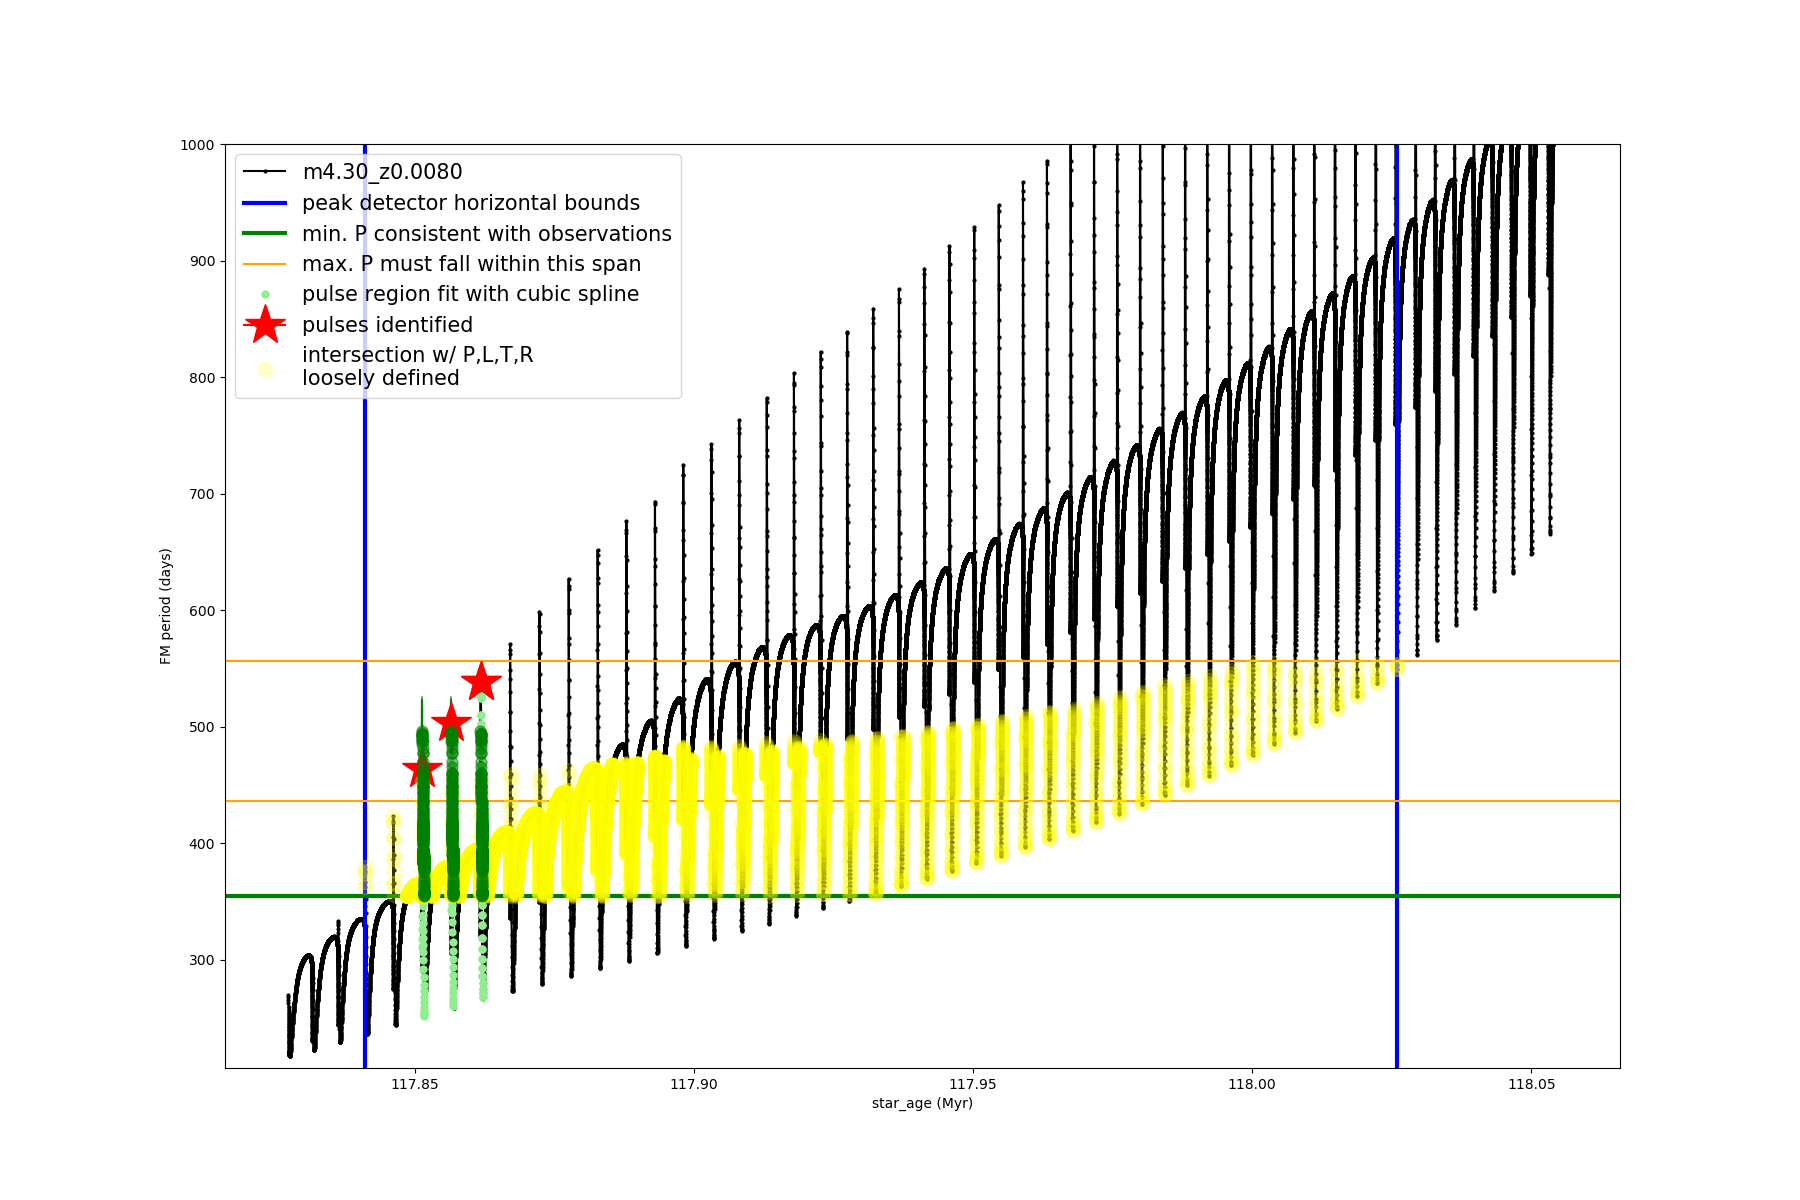Image resolution: width=1800 pixels, height=1200 pixels.
Task: Click 'peak detector horizontal bounds' legend text
Action: click(470, 203)
